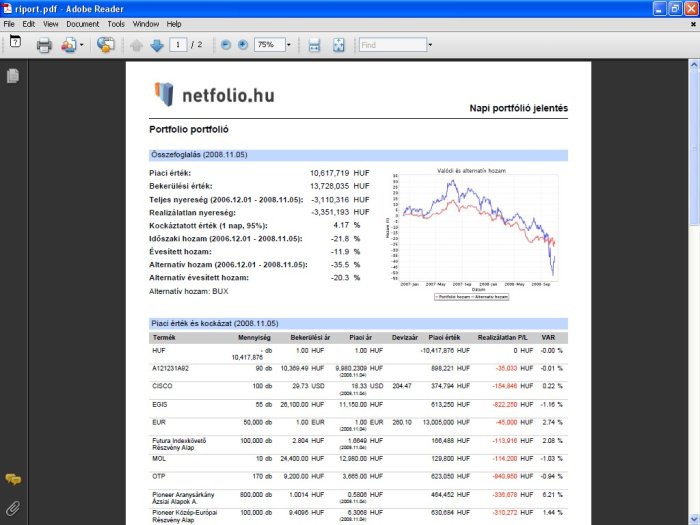Click the Zoom In plus button
700x525 pixels.
(x=242, y=45)
